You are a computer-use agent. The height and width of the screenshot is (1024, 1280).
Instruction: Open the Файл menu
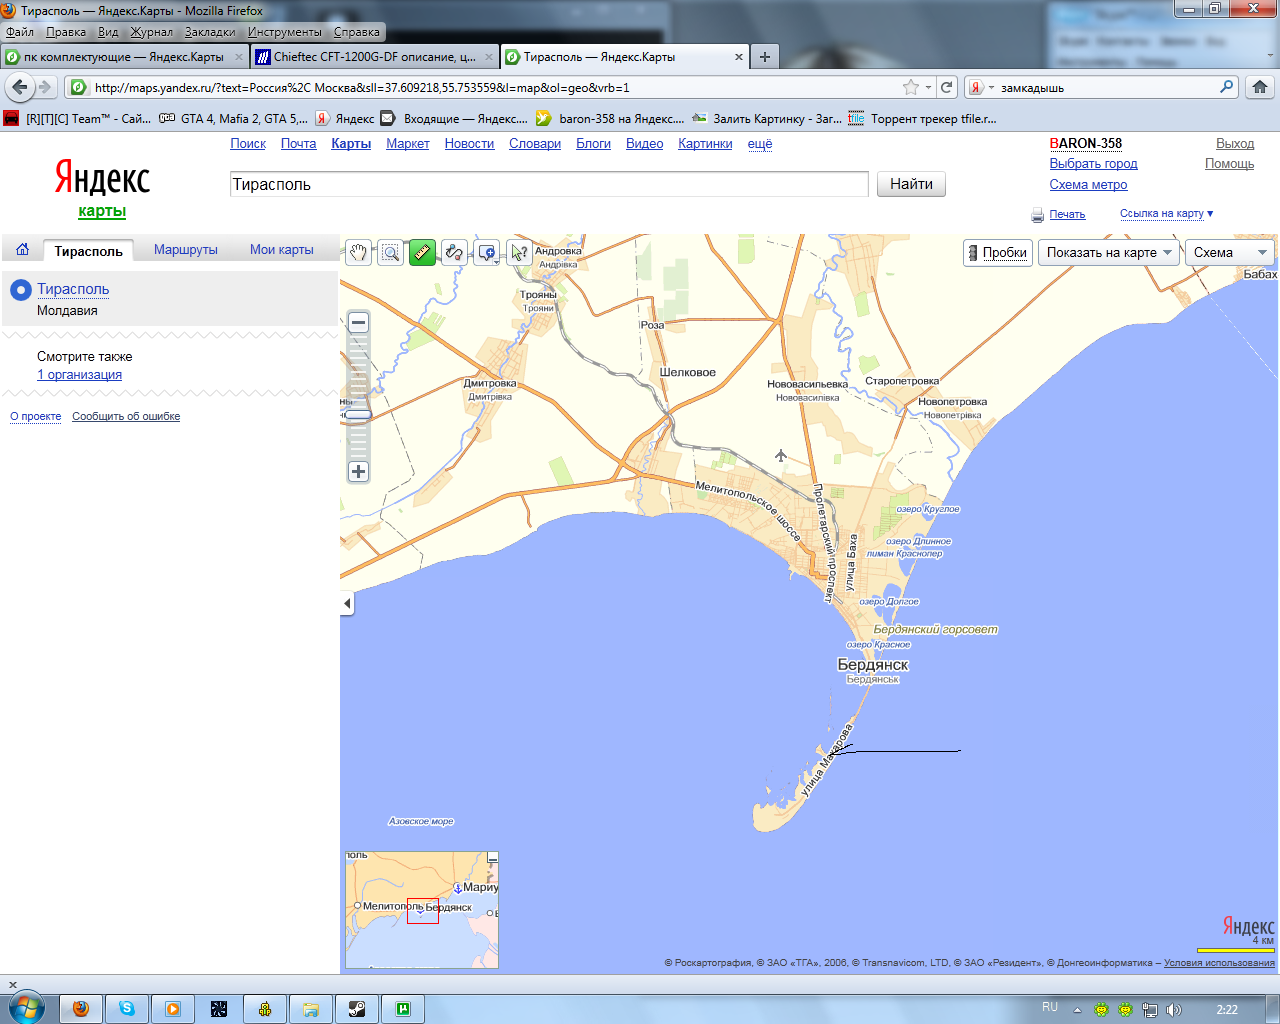tap(19, 32)
